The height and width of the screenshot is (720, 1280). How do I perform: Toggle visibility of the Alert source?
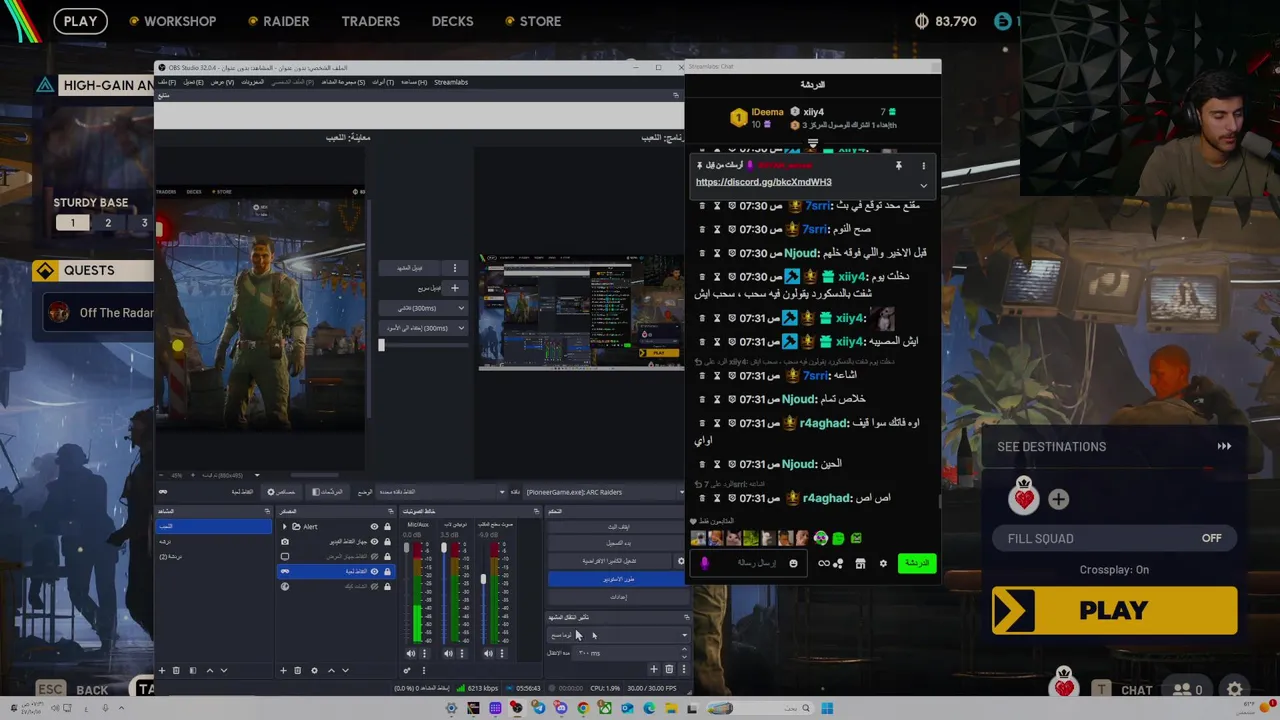374,526
